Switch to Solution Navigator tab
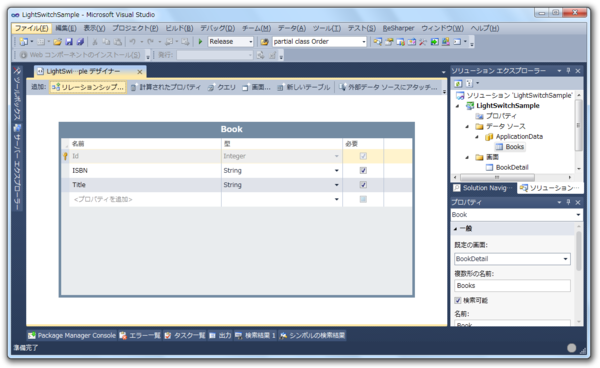Image resolution: width=600 pixels, height=368 pixels. point(484,188)
